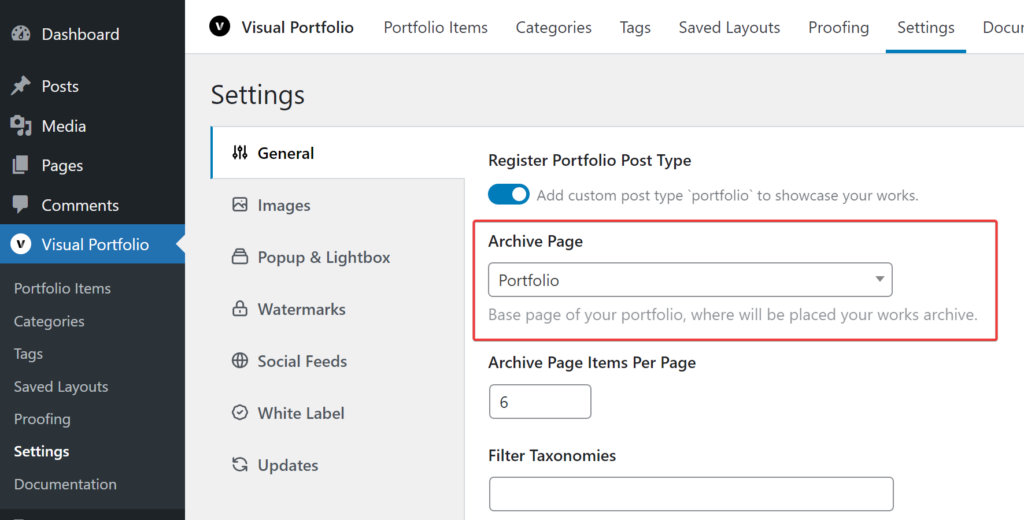This screenshot has width=1024, height=520.
Task: Open the Tags top tab
Action: [x=635, y=27]
